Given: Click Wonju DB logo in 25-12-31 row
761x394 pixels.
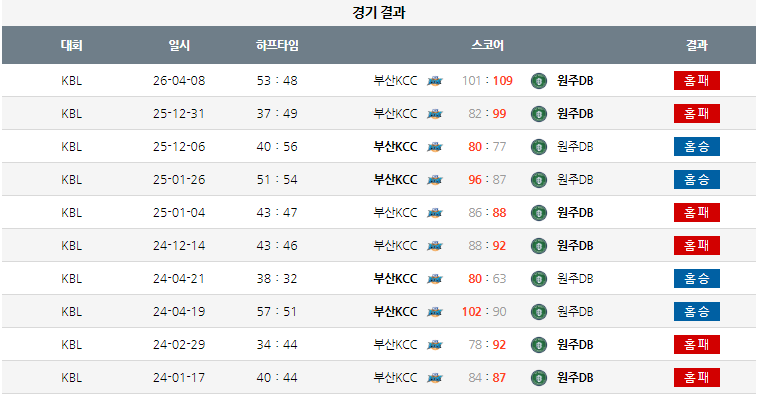Looking at the screenshot, I should pyautogui.click(x=539, y=114).
